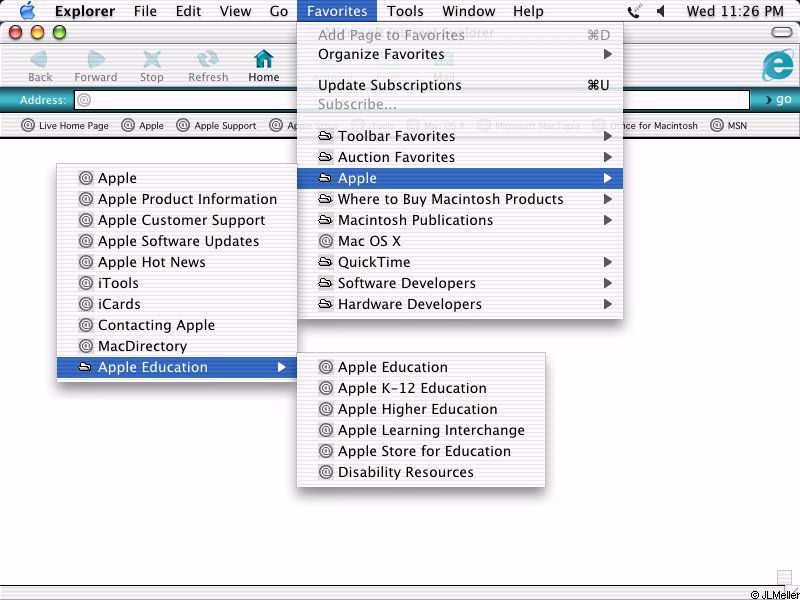Open Apple Higher Education favorite
Image resolution: width=800 pixels, height=600 pixels.
[x=421, y=409]
